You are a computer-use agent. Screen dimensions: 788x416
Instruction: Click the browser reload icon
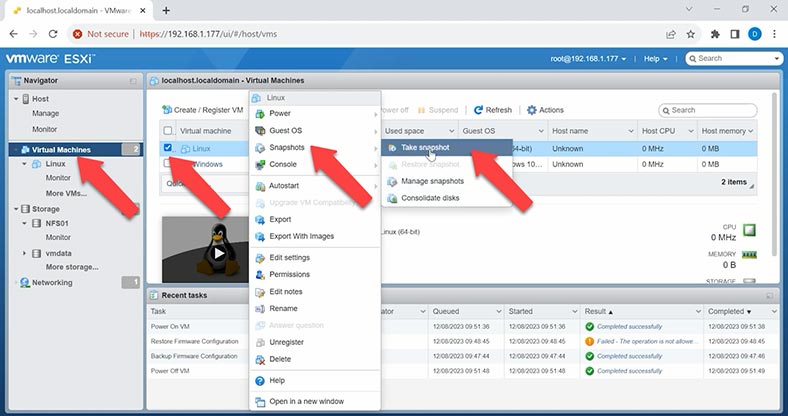[53, 34]
